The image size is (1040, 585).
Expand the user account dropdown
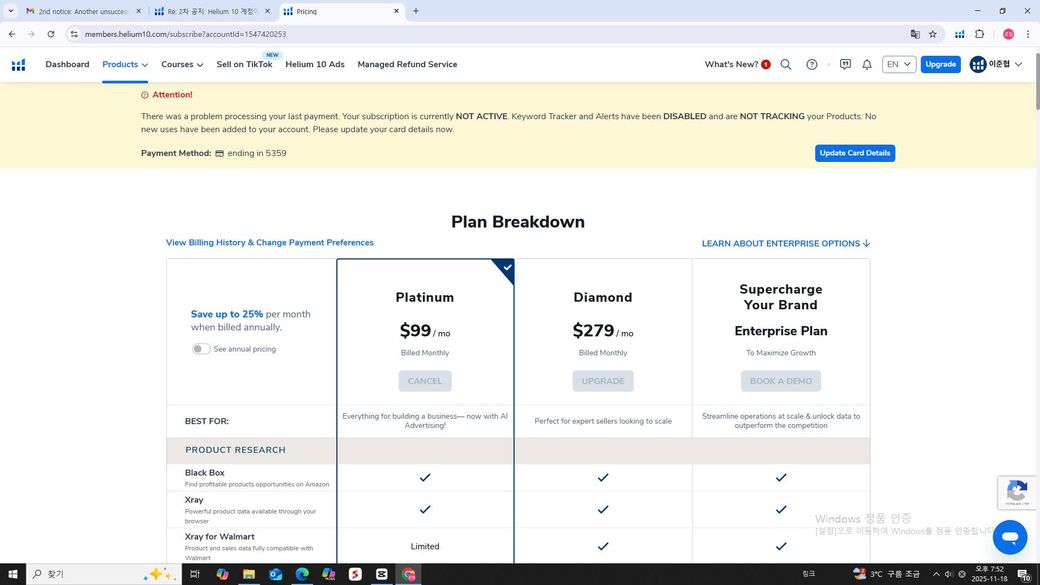coord(996,64)
